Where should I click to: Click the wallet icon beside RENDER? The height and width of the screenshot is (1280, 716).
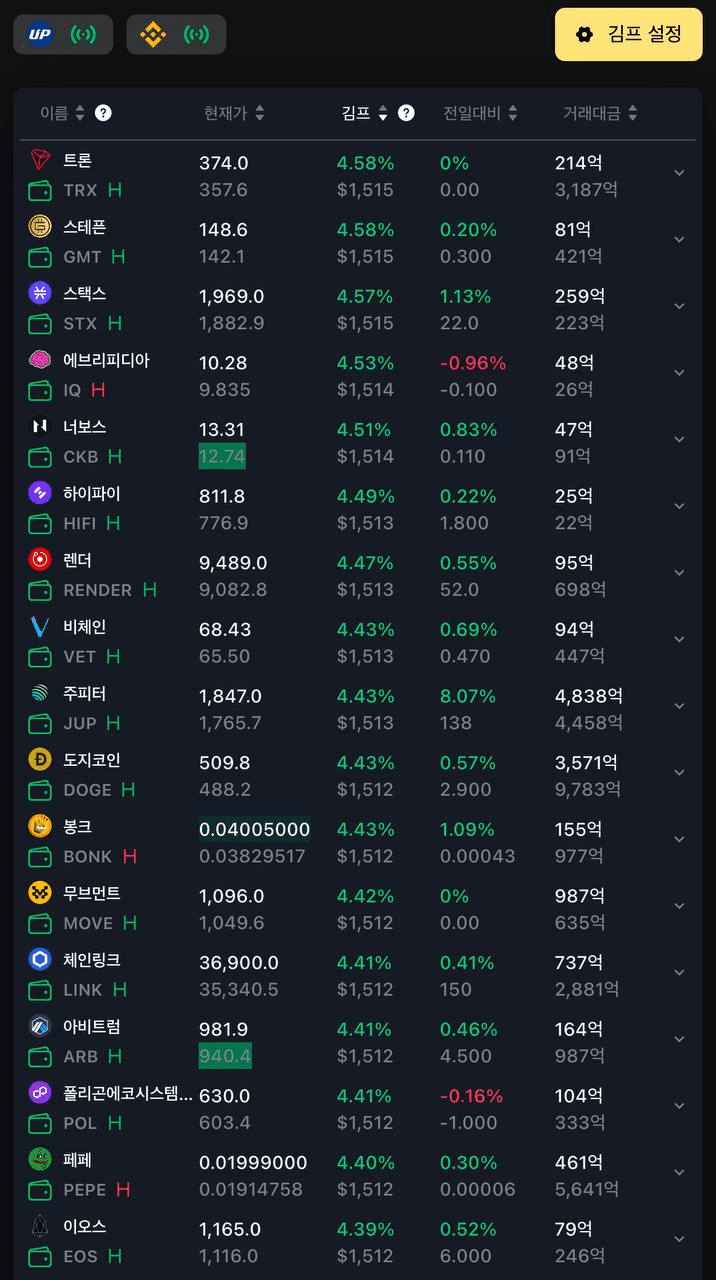[x=40, y=590]
